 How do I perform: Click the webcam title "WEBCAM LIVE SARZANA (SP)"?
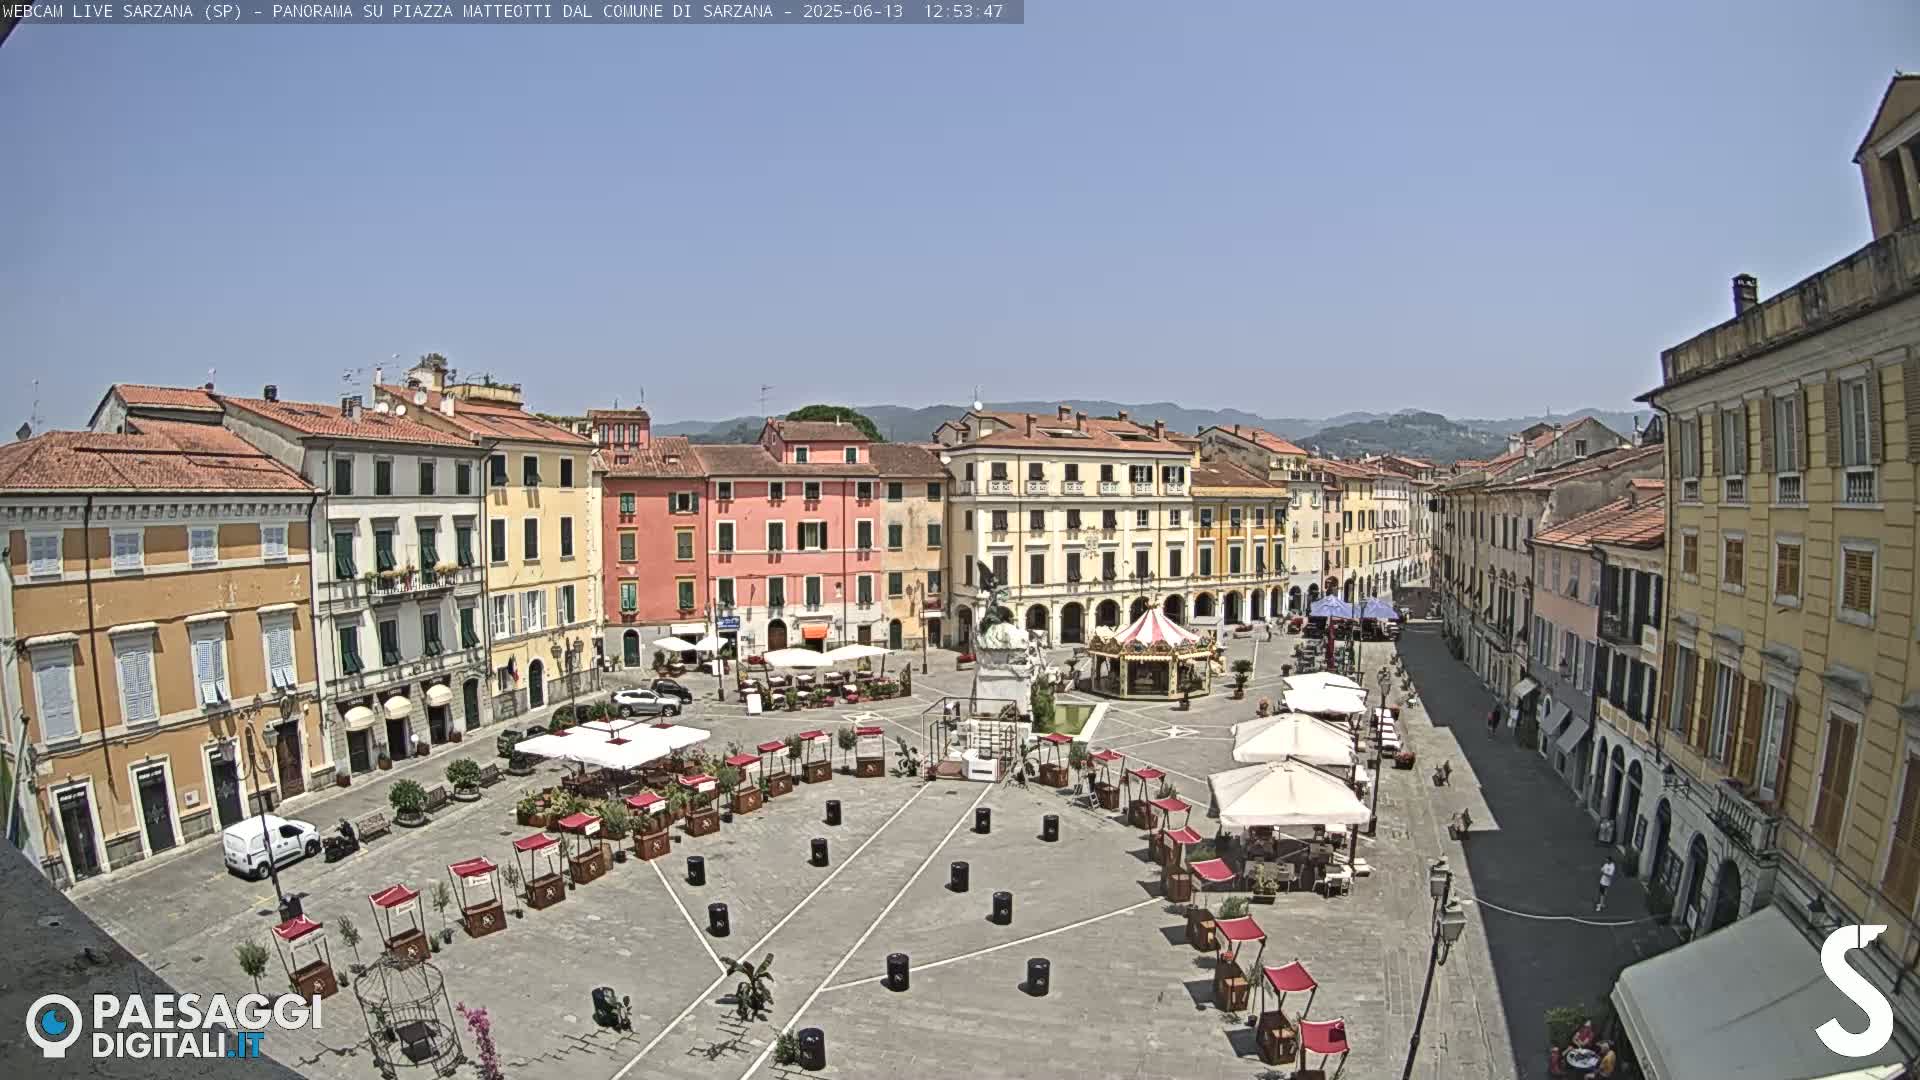(122, 11)
